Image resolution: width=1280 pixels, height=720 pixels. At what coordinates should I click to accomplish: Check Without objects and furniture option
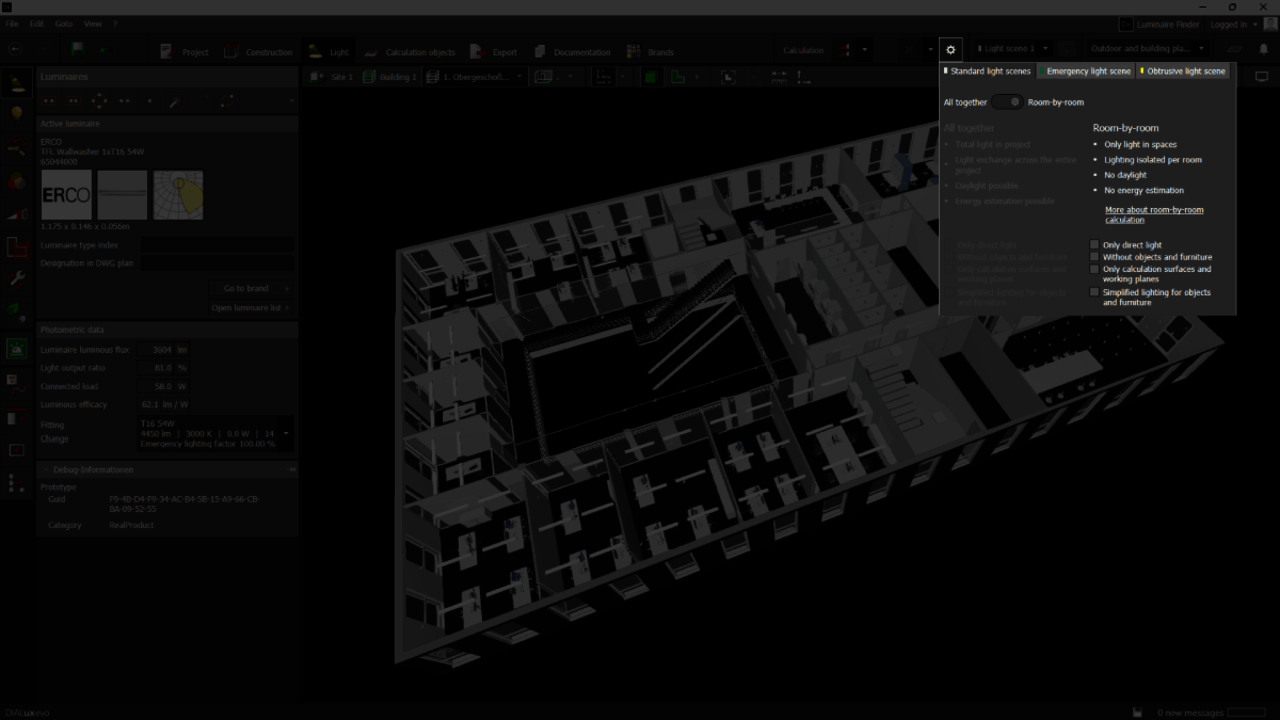[x=1095, y=257]
